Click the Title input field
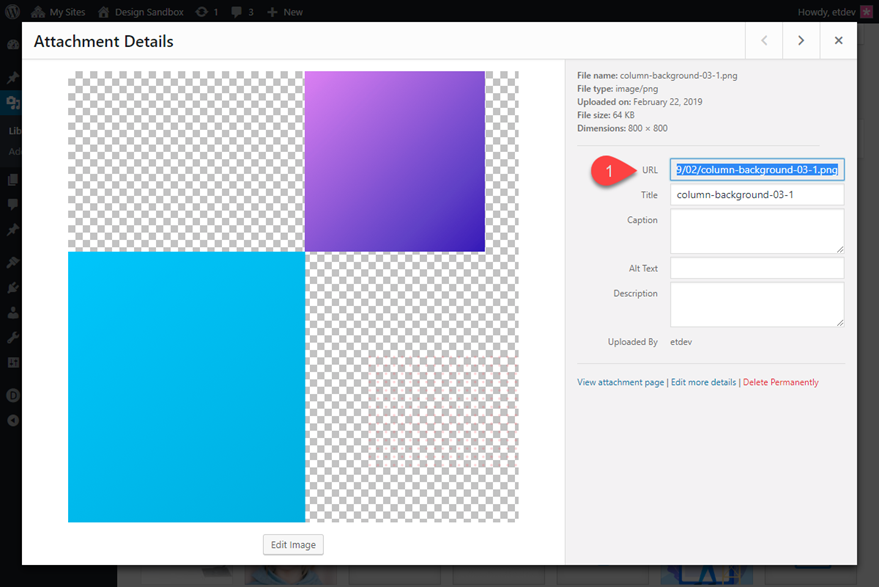The image size is (880, 587). 757,195
